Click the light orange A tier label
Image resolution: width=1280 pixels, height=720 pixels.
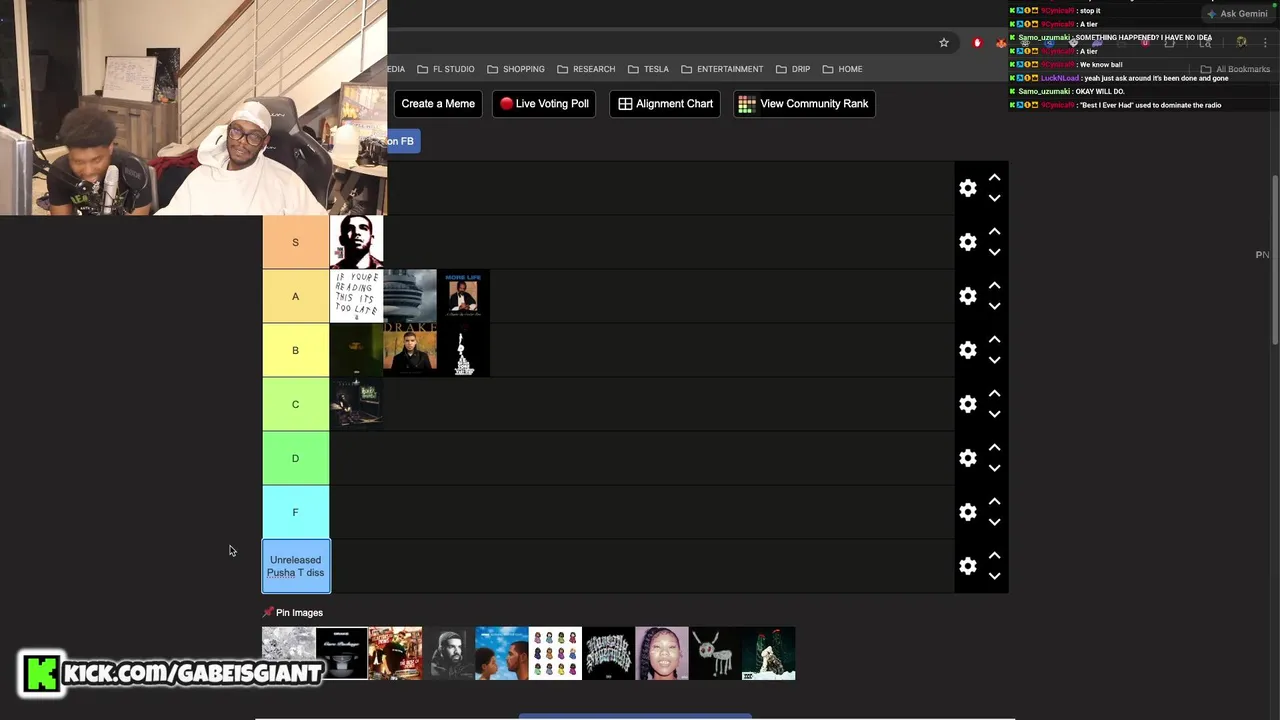tap(296, 296)
